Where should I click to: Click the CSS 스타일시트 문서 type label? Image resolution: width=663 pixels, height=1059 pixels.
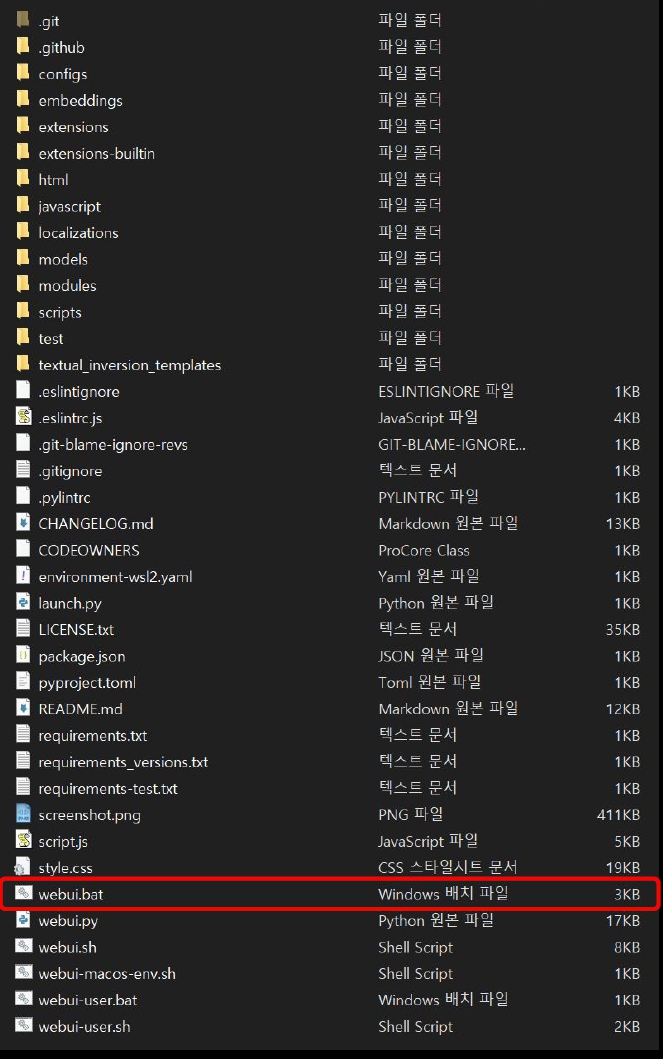[x=448, y=867]
